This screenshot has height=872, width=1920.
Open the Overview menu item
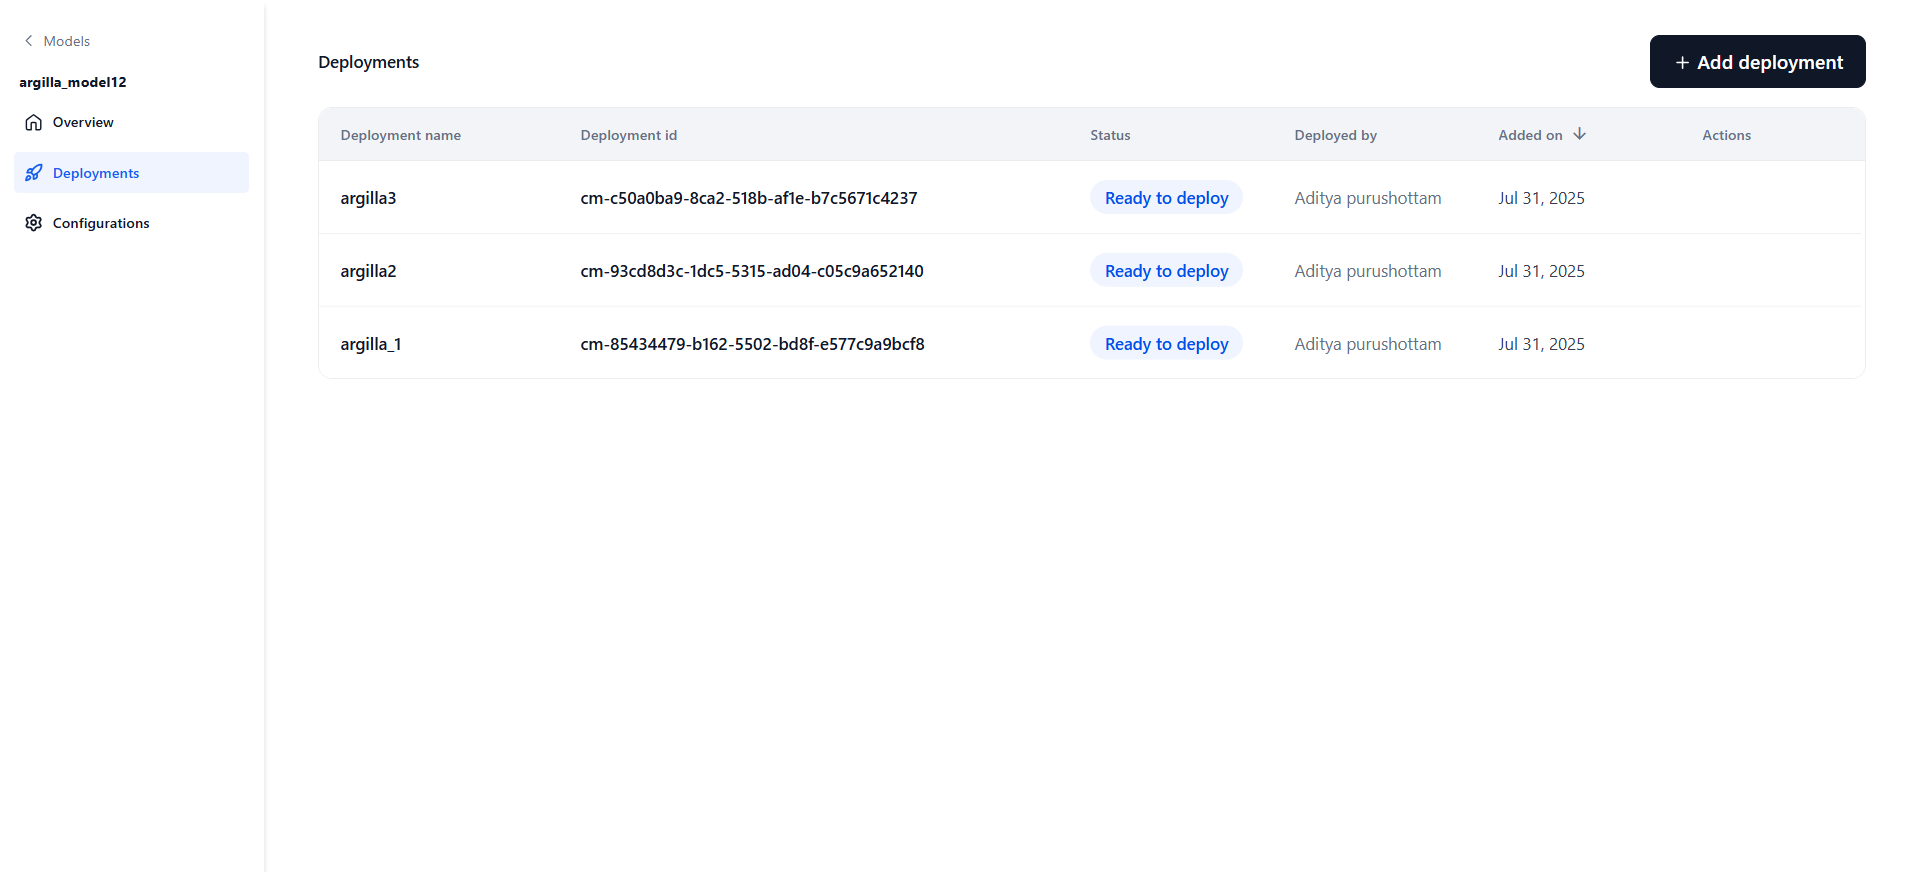pyautogui.click(x=83, y=123)
